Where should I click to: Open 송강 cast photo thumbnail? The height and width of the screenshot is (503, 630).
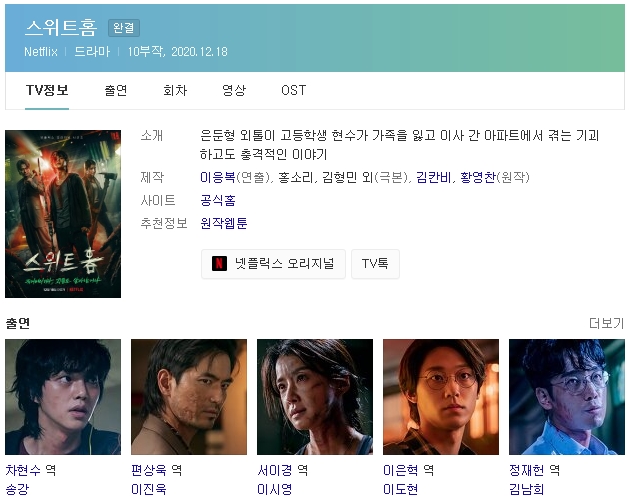coord(63,397)
